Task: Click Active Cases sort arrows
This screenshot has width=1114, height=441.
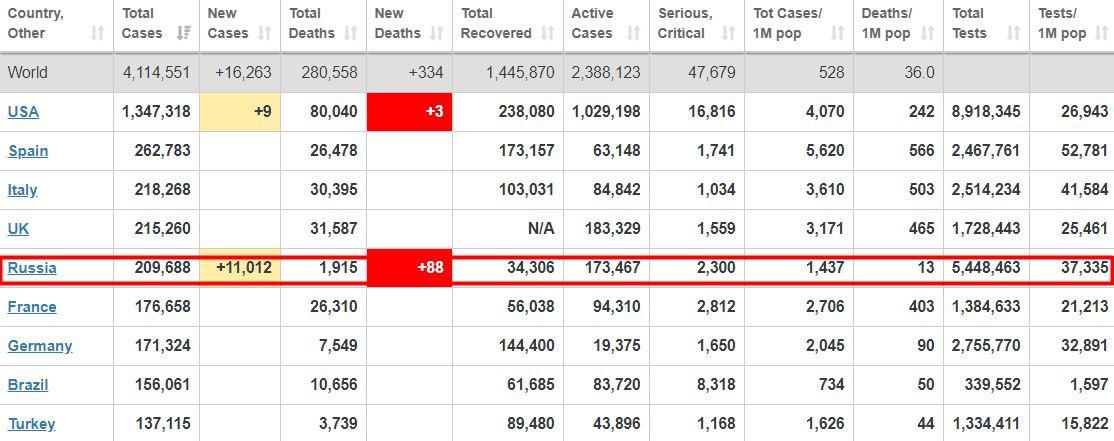Action: (632, 33)
